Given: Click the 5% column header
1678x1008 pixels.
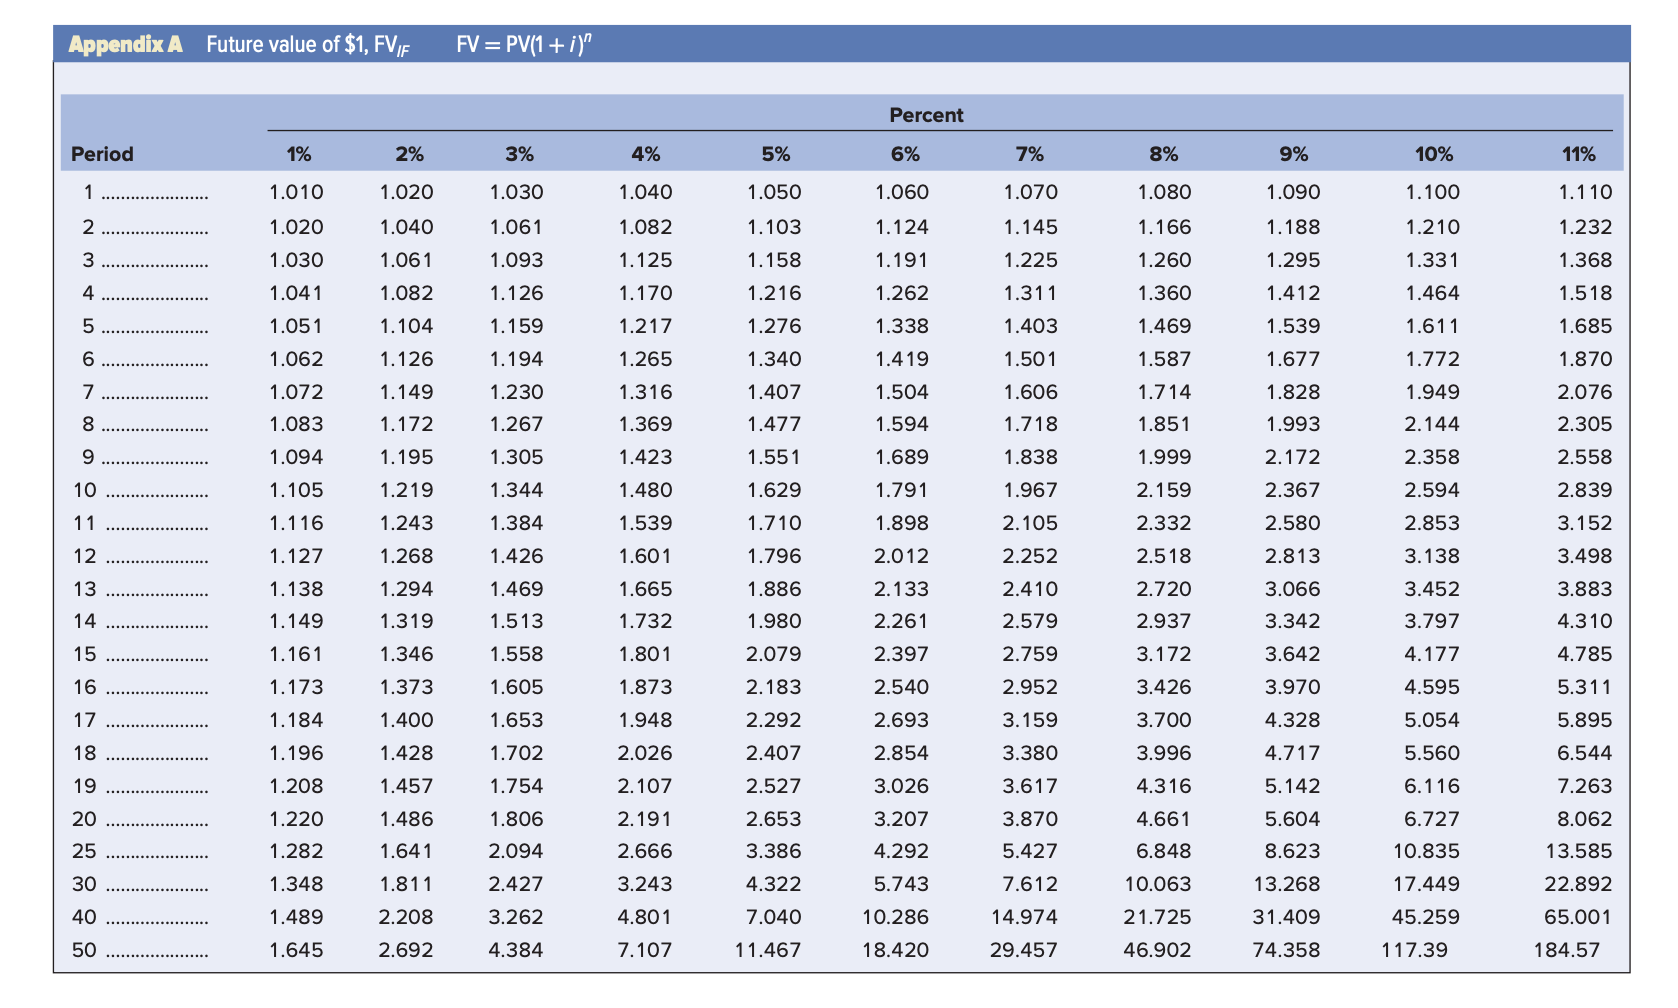Looking at the screenshot, I should pyautogui.click(x=776, y=154).
